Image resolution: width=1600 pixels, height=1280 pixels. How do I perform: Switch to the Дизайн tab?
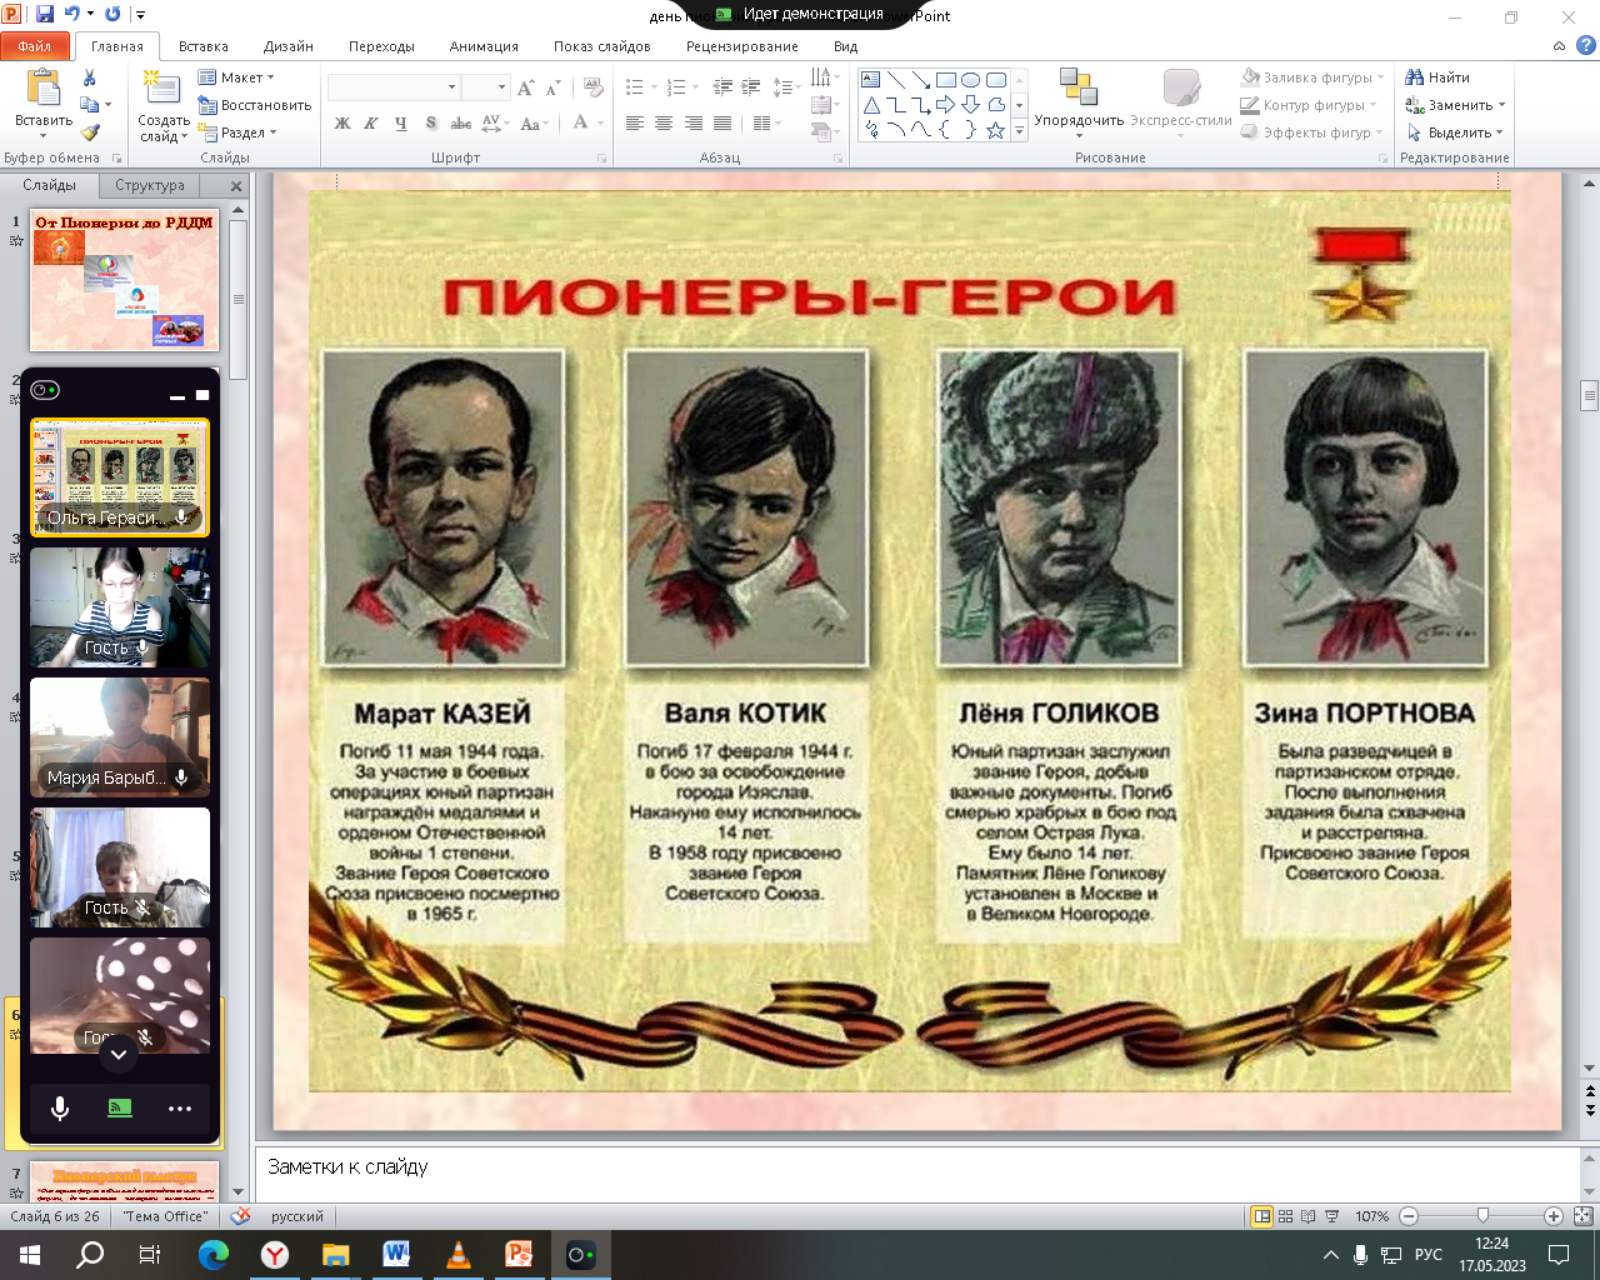(288, 46)
